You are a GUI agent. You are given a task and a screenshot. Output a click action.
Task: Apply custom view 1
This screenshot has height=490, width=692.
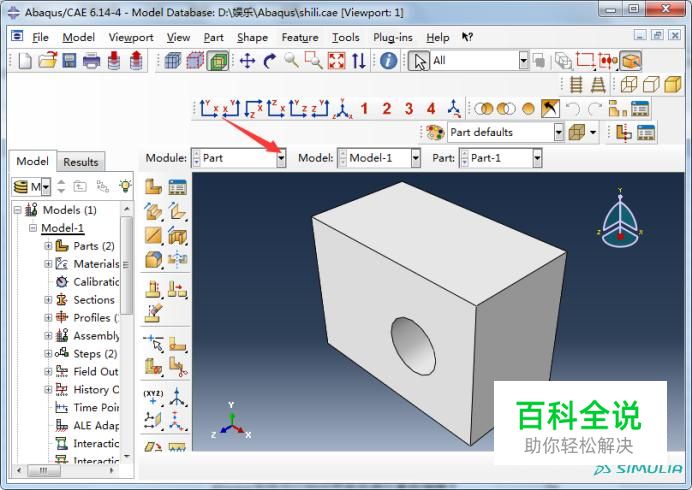(x=364, y=109)
